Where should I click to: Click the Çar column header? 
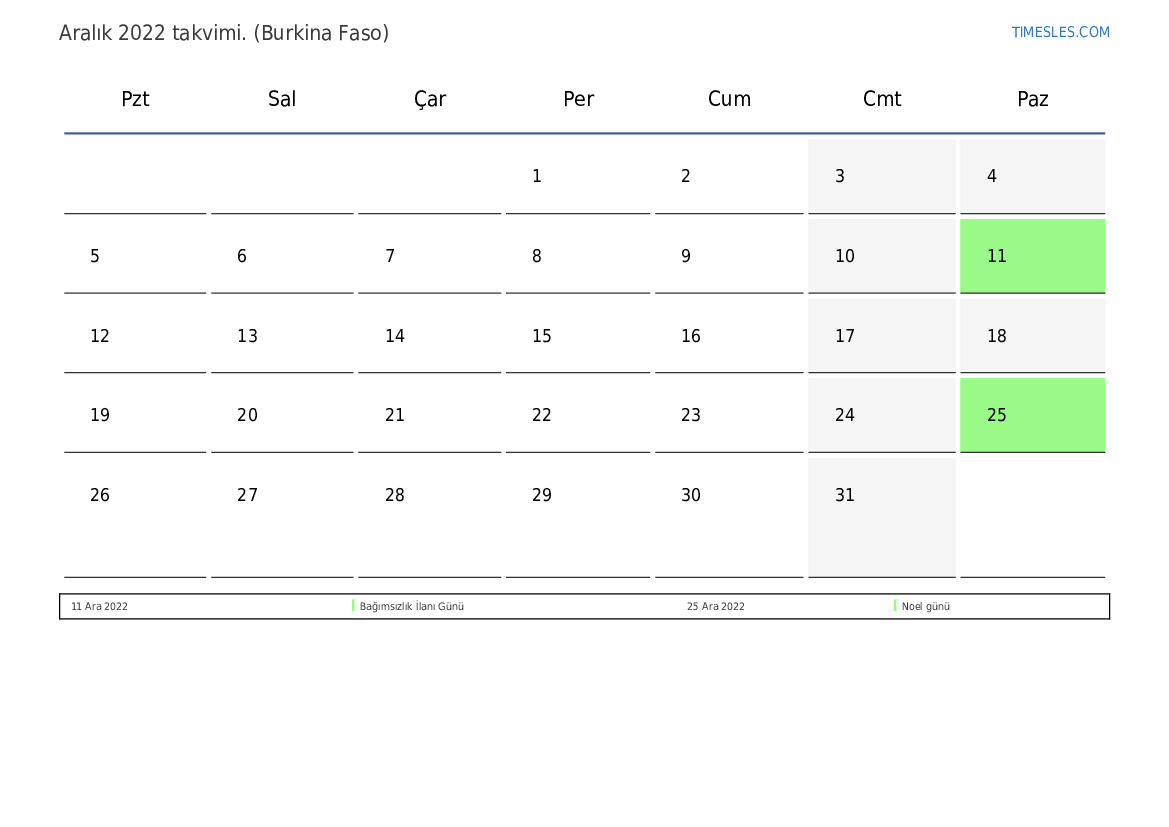click(430, 99)
